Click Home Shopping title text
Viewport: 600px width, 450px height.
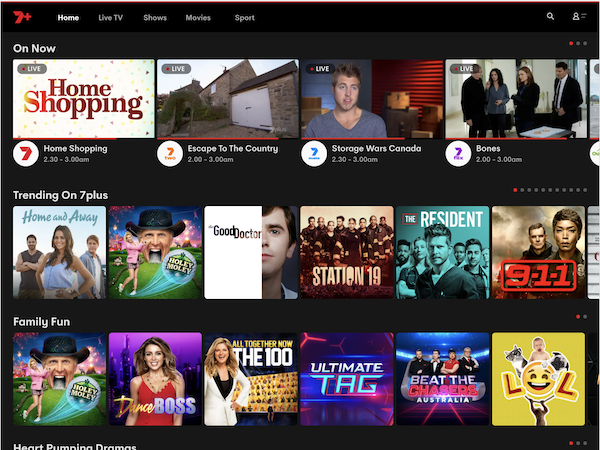75,148
